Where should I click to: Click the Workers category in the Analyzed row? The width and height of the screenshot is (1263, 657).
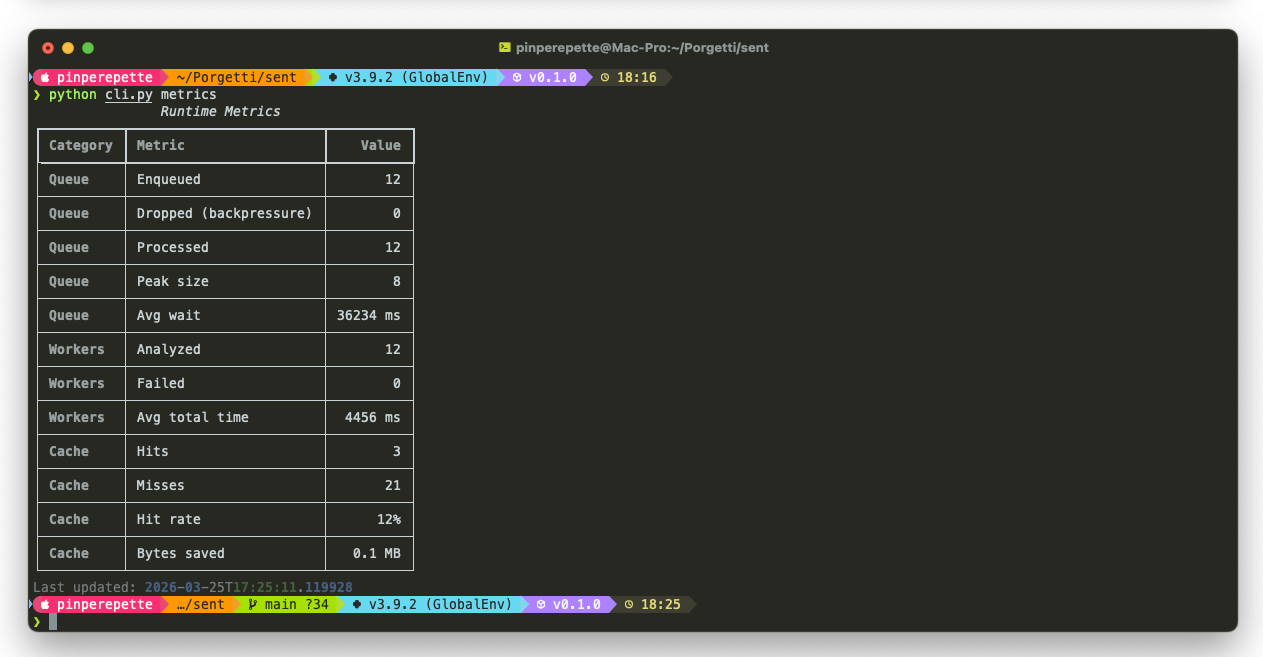(x=77, y=349)
